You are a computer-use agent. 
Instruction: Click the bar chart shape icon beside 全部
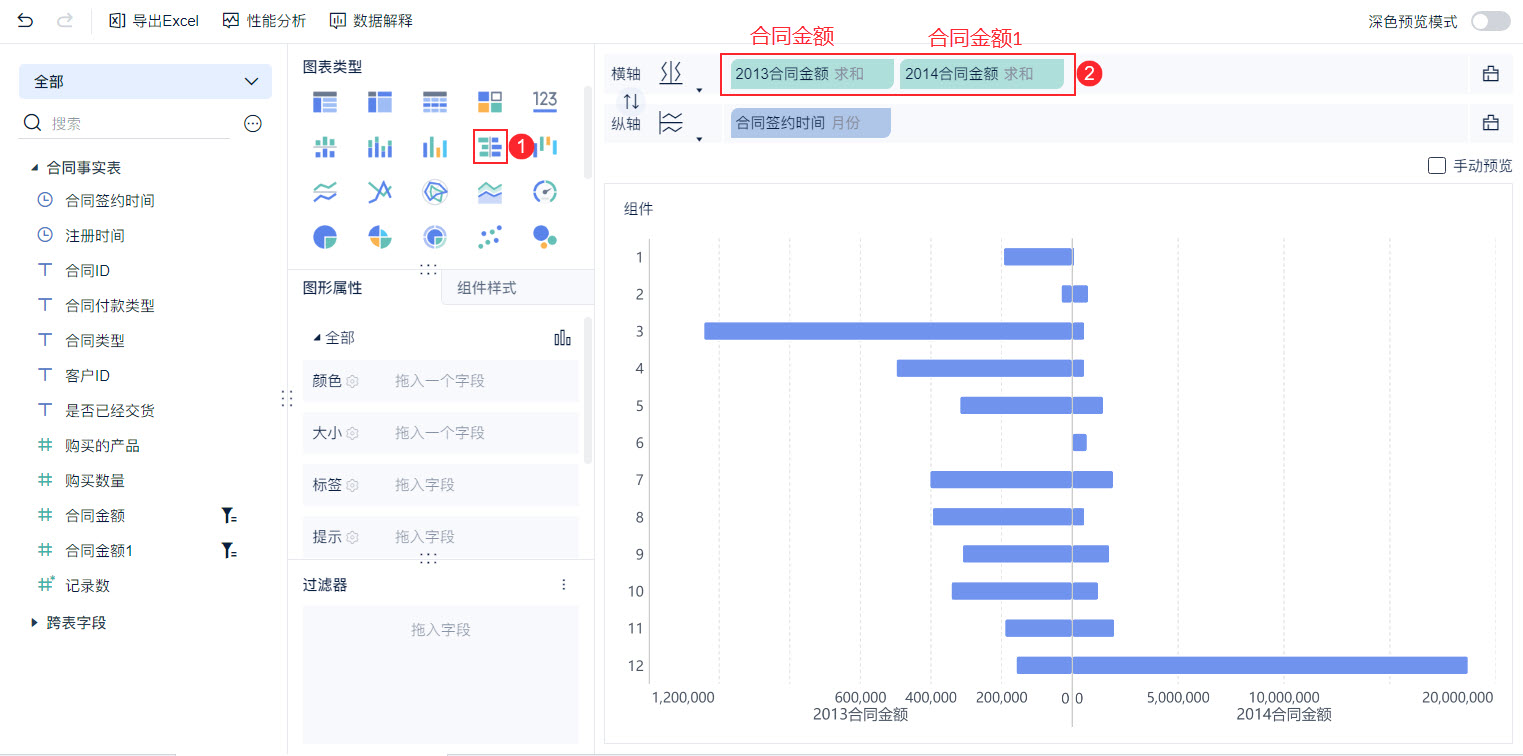coord(563,338)
